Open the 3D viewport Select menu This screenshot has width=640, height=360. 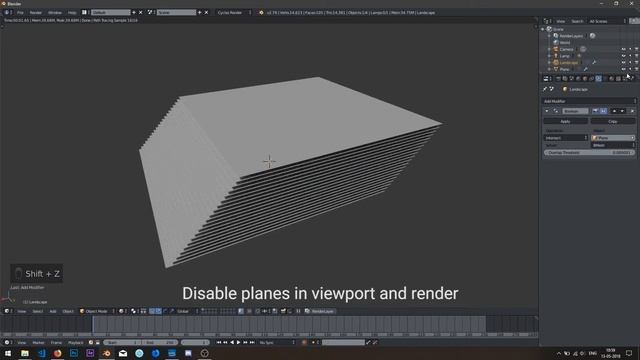point(38,311)
